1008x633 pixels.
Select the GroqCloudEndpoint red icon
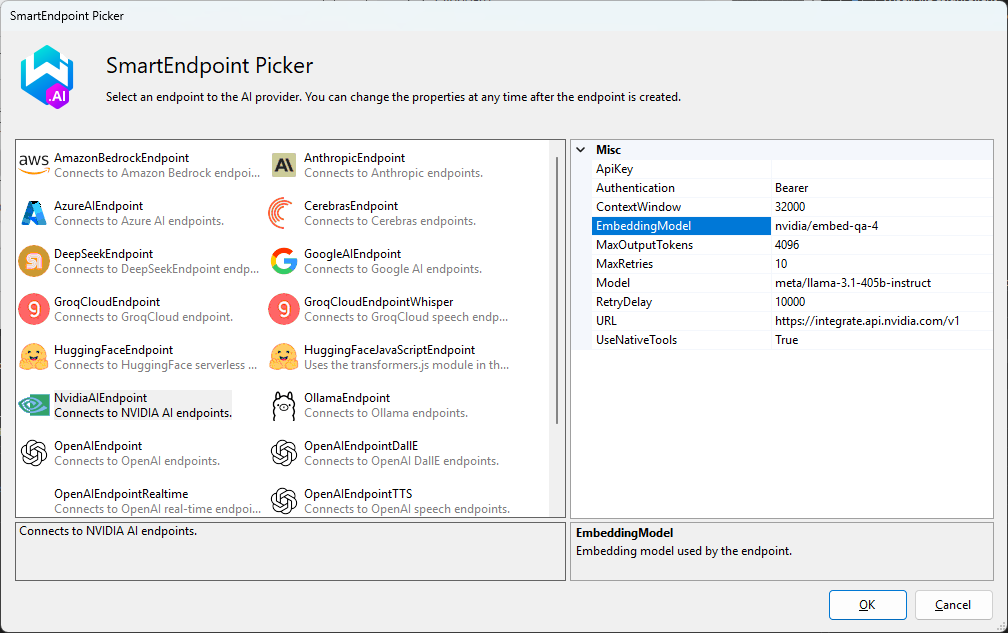pyautogui.click(x=34, y=309)
